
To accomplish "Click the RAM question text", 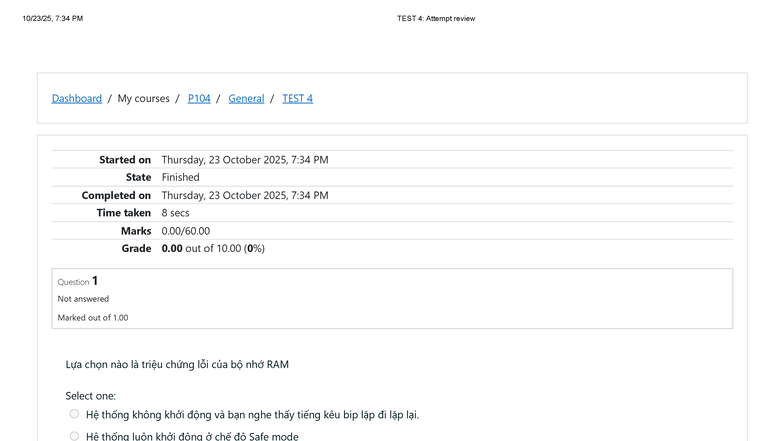I will coord(177,364).
